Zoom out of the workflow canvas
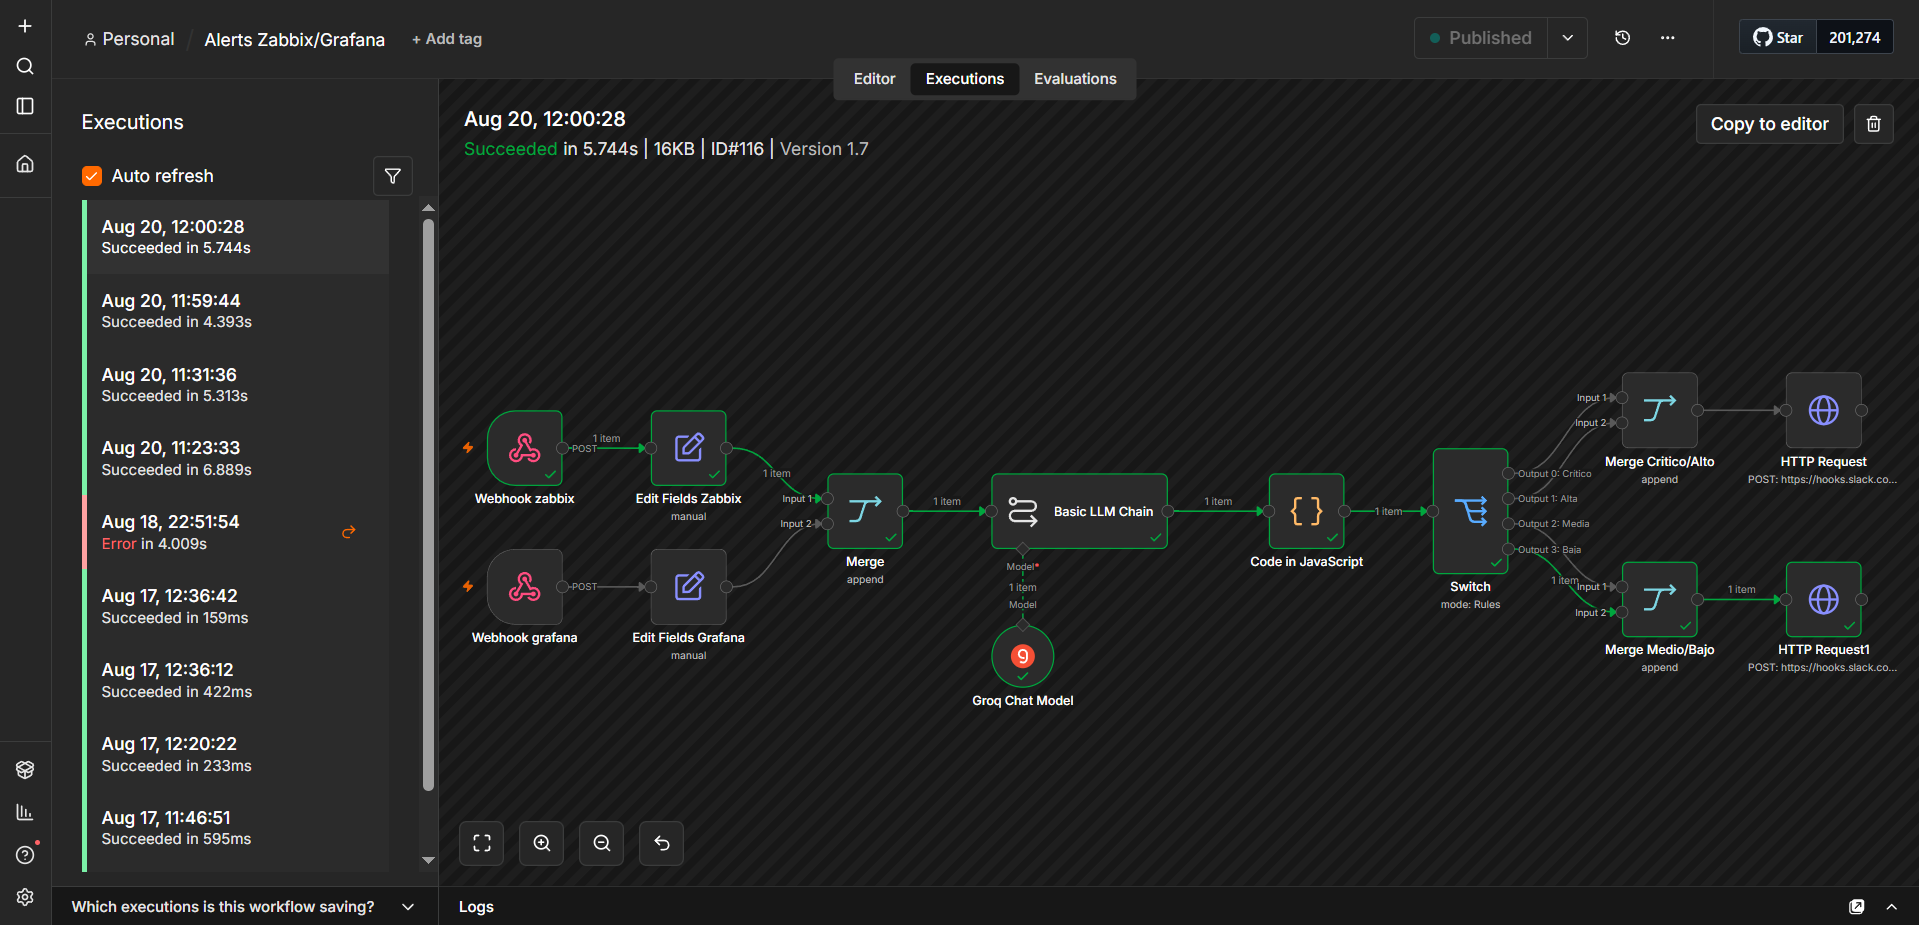The width and height of the screenshot is (1919, 925). click(x=601, y=843)
